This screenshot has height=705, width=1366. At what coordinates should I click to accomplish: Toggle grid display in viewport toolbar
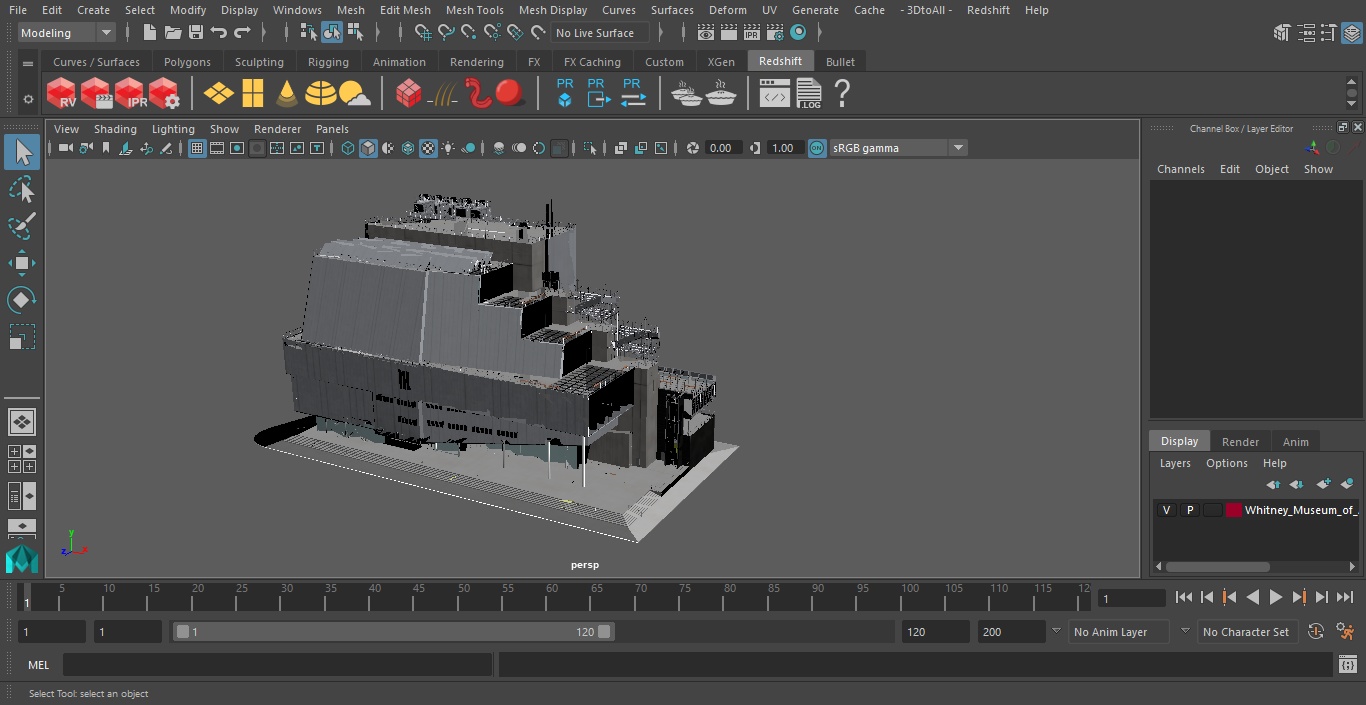pyautogui.click(x=197, y=148)
